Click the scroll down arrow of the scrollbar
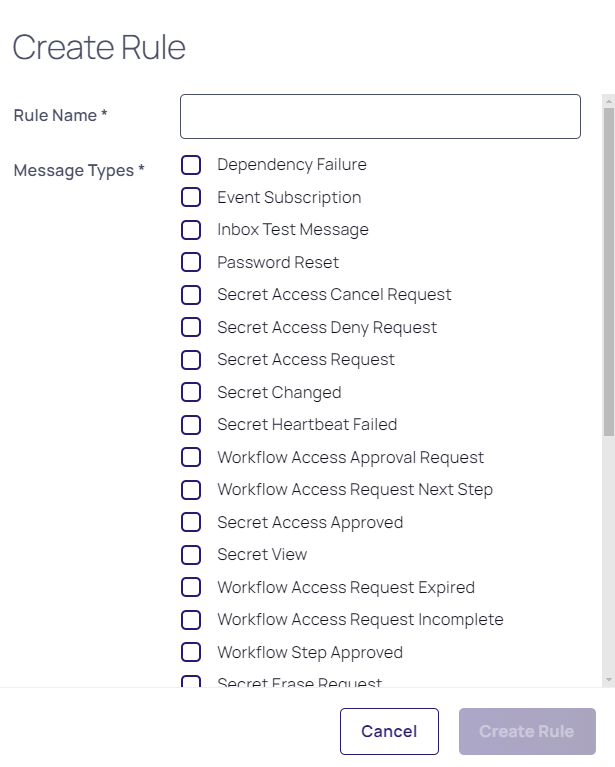 coord(609,680)
